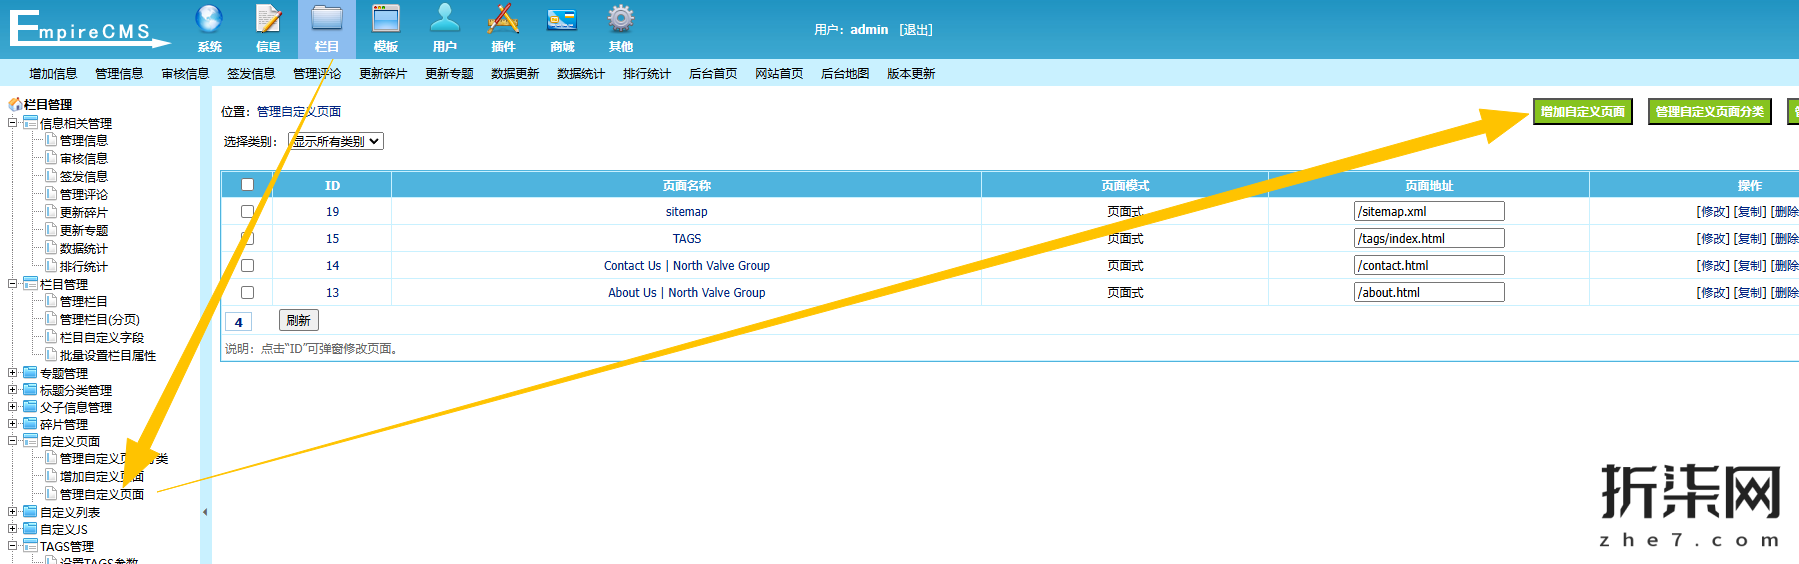Click the /contact.html address field
Screen dimensions: 1799x564
(1429, 266)
